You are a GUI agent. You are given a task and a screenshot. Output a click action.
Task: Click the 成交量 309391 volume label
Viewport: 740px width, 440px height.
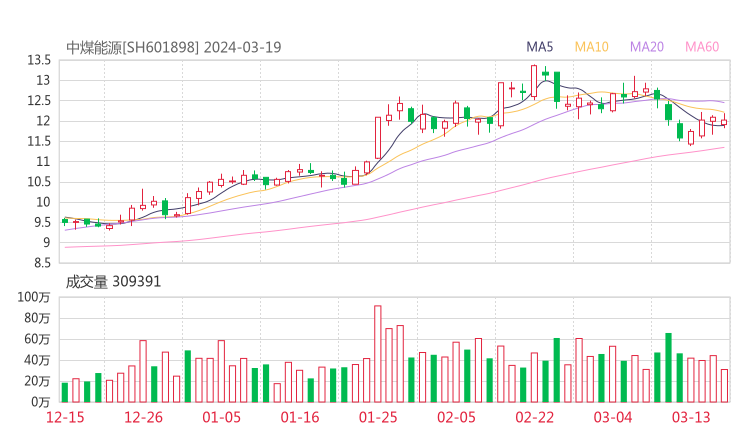pyautogui.click(x=113, y=282)
